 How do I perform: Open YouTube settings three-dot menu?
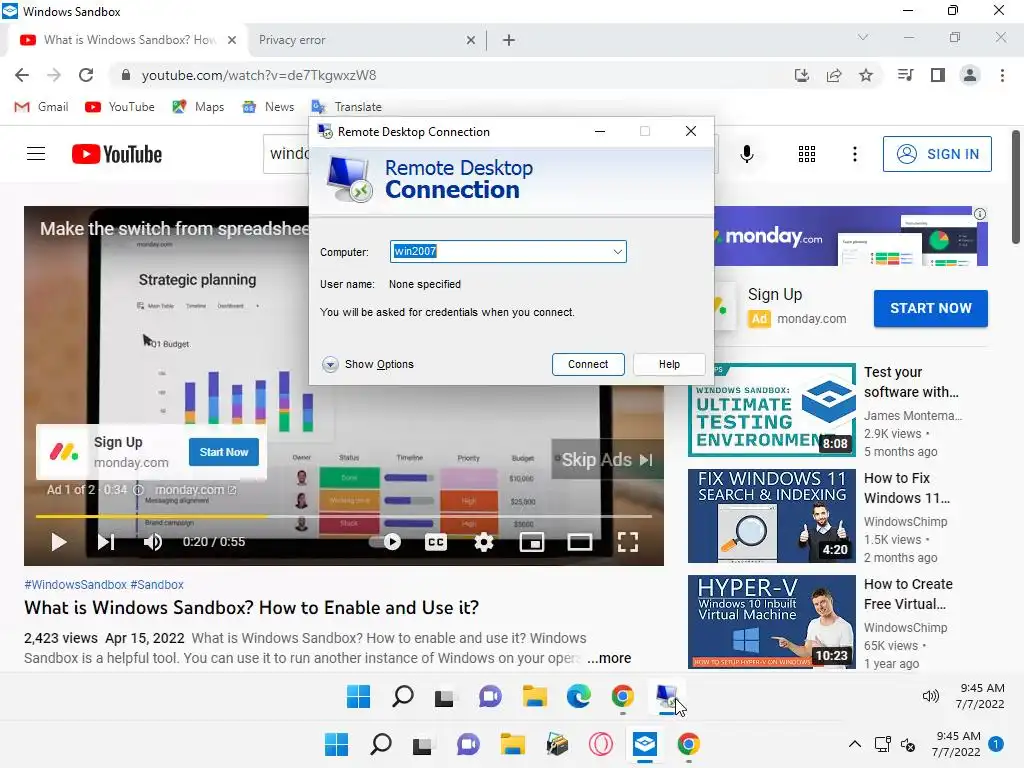tap(854, 154)
